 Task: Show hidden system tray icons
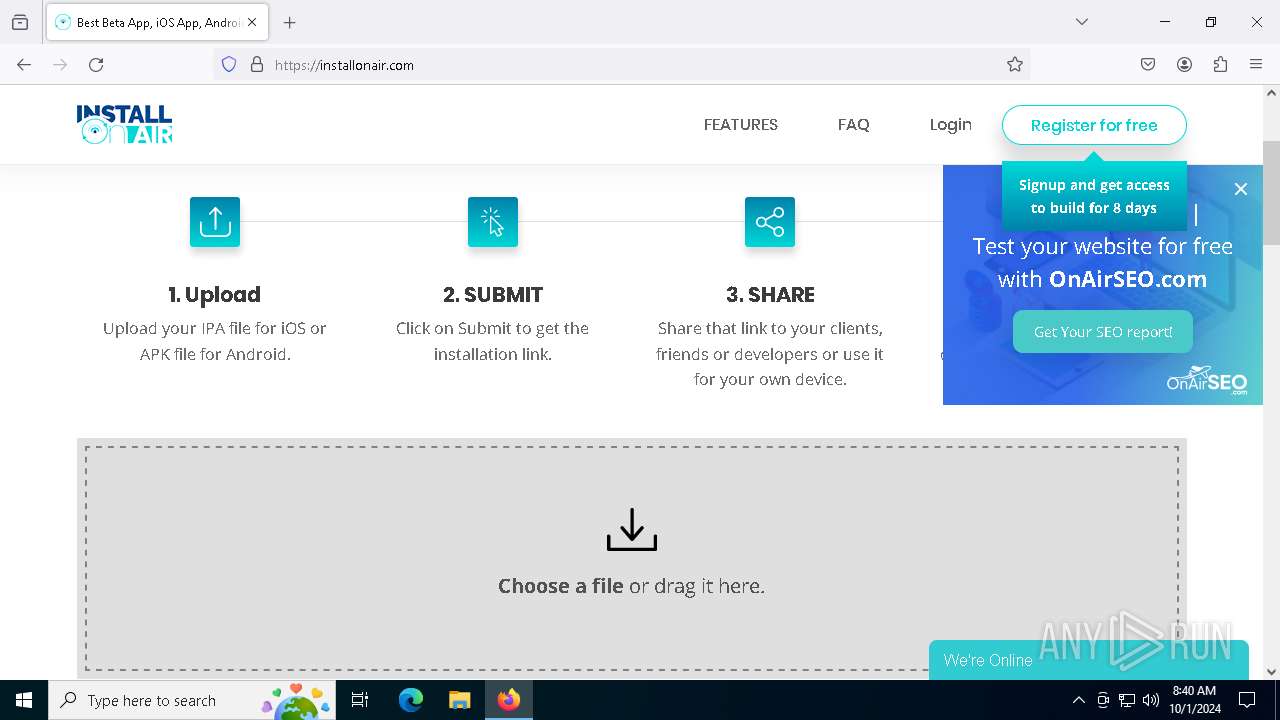point(1078,700)
